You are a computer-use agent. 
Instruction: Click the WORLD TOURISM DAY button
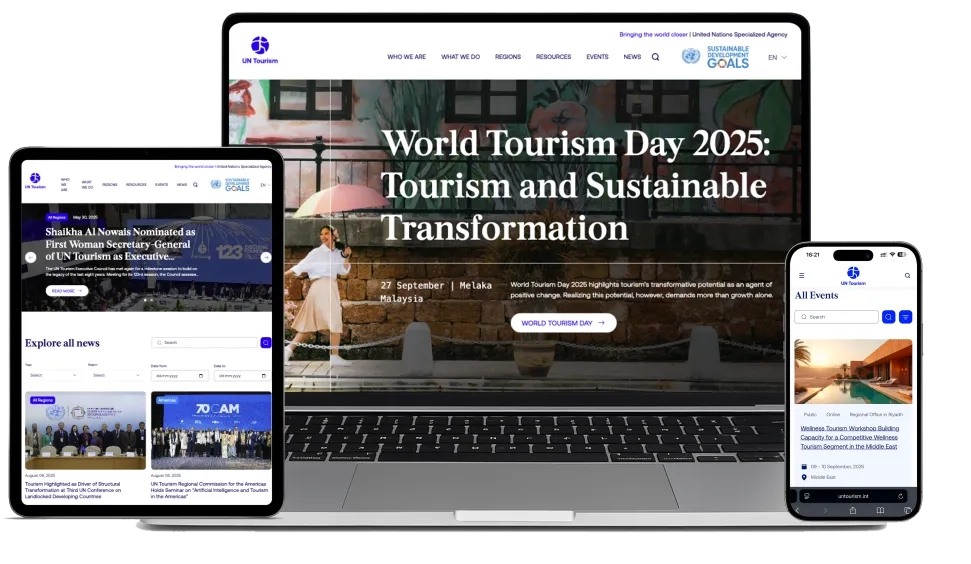563,323
